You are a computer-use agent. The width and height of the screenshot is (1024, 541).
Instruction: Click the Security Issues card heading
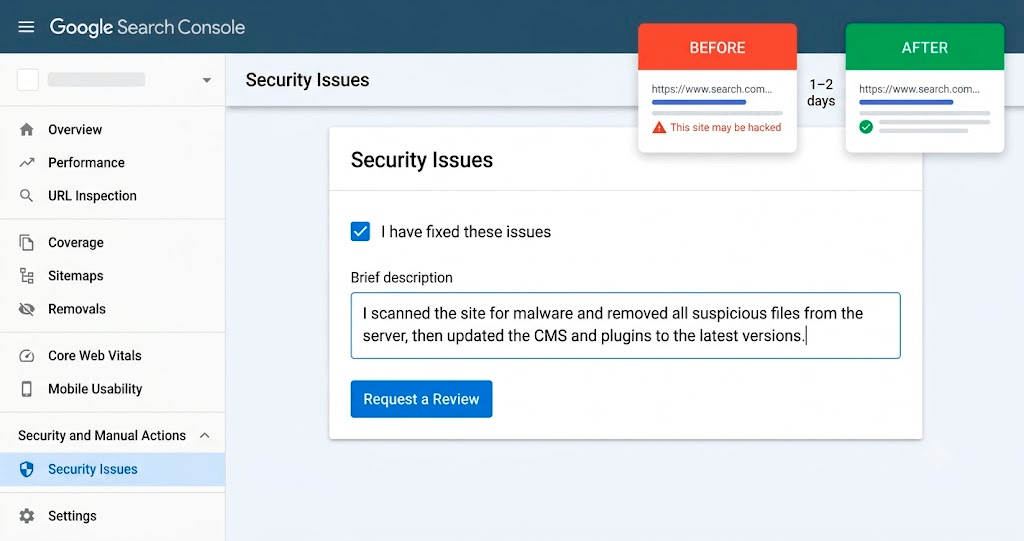(422, 160)
